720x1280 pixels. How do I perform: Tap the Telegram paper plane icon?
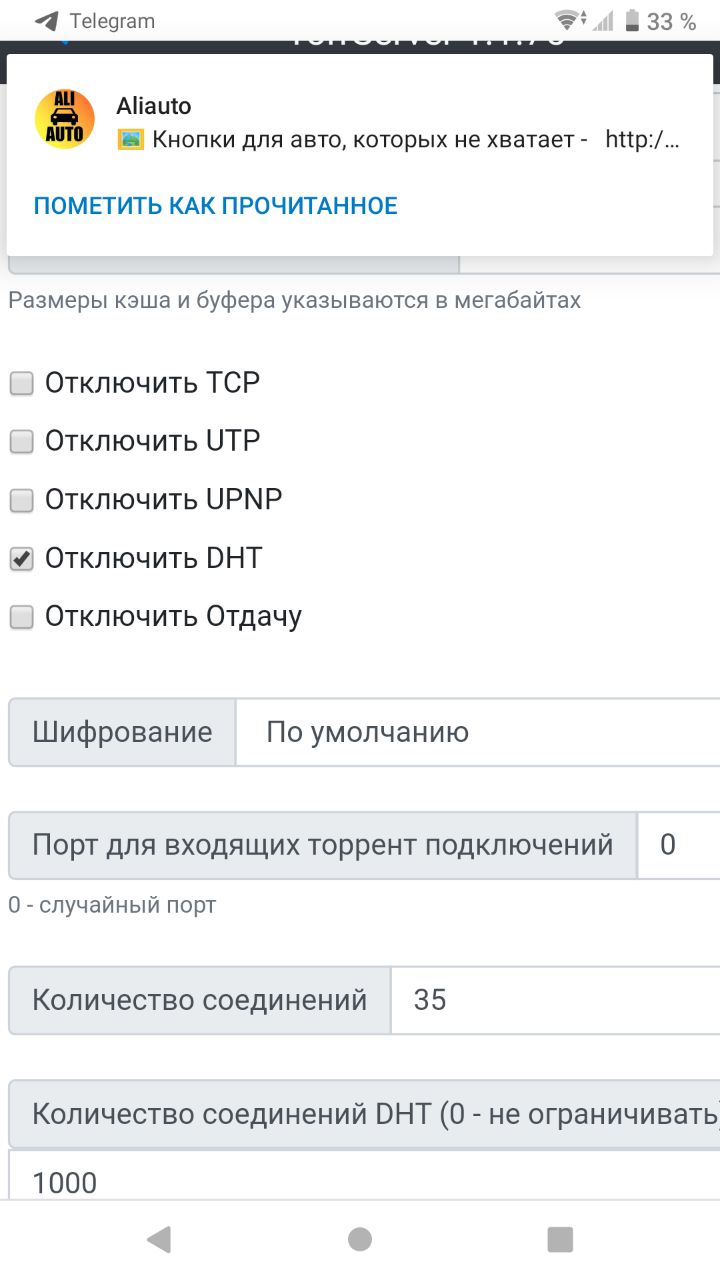click(x=46, y=21)
